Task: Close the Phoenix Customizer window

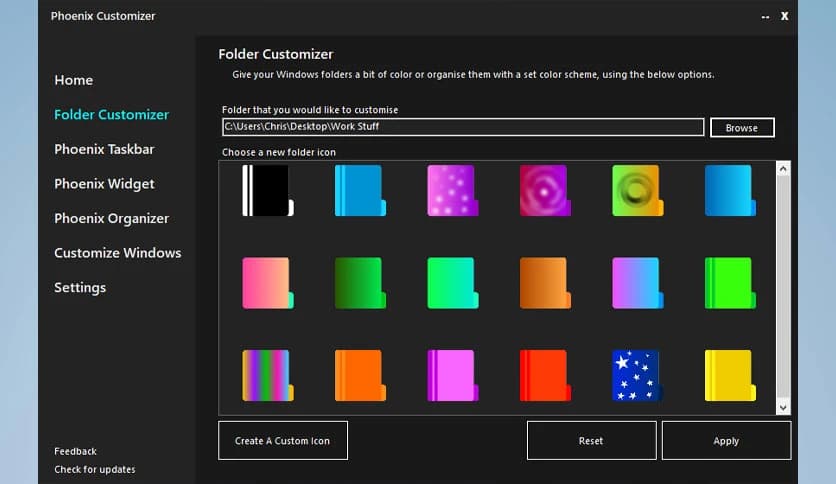Action: coord(784,16)
